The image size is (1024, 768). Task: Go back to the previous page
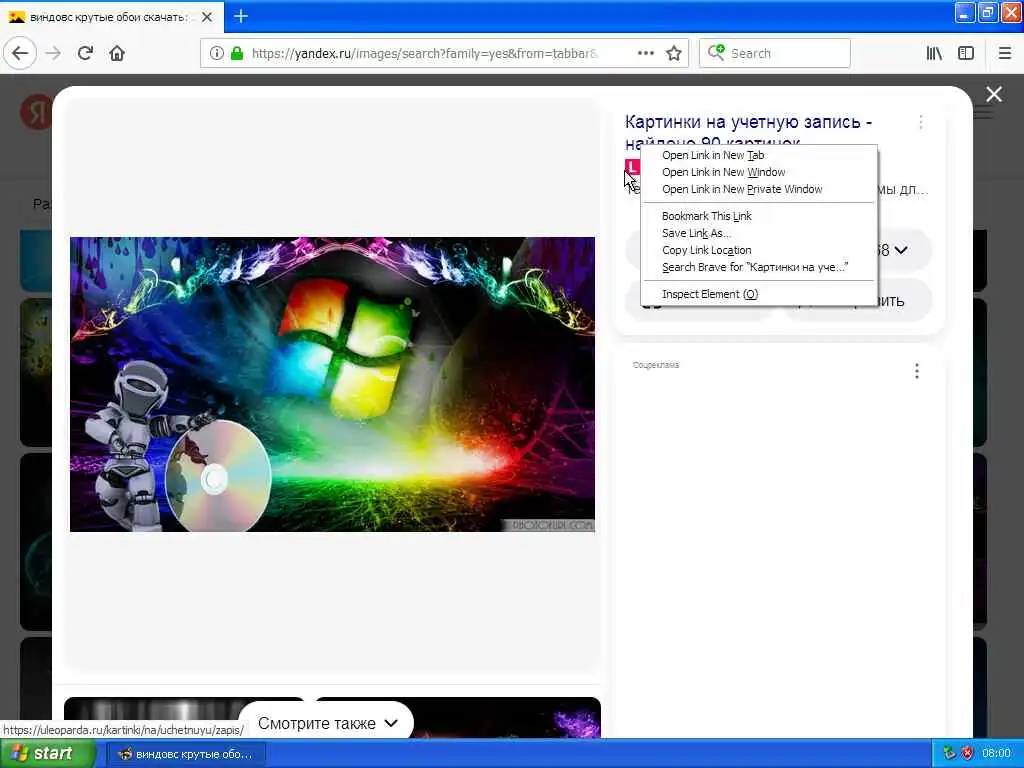point(20,53)
